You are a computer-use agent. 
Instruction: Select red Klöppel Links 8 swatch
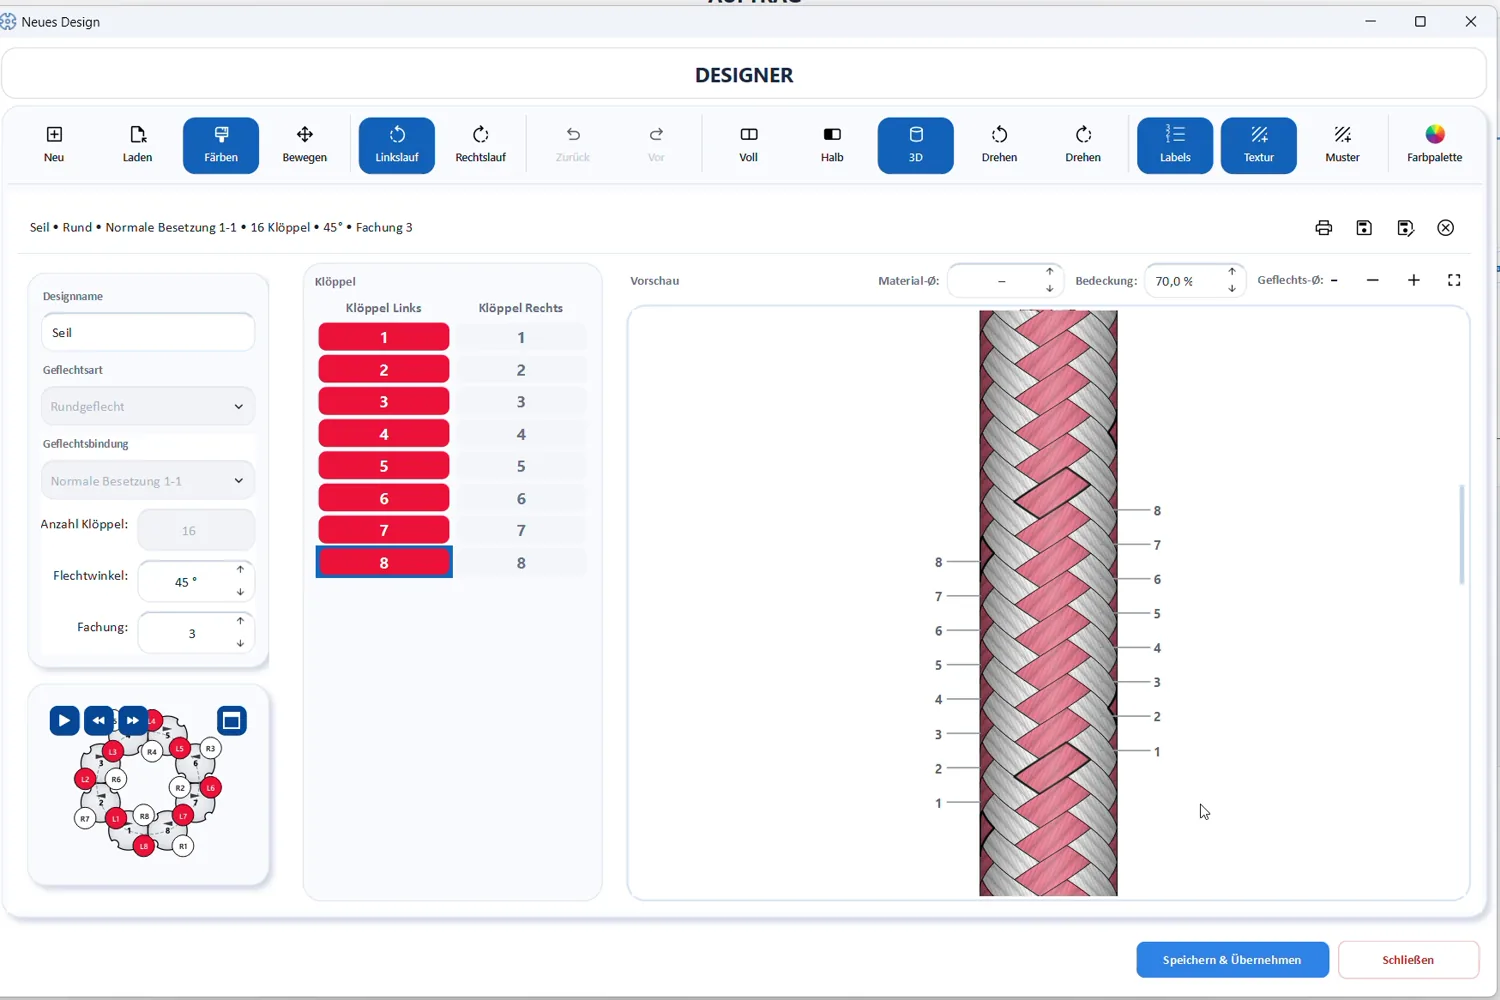(384, 562)
